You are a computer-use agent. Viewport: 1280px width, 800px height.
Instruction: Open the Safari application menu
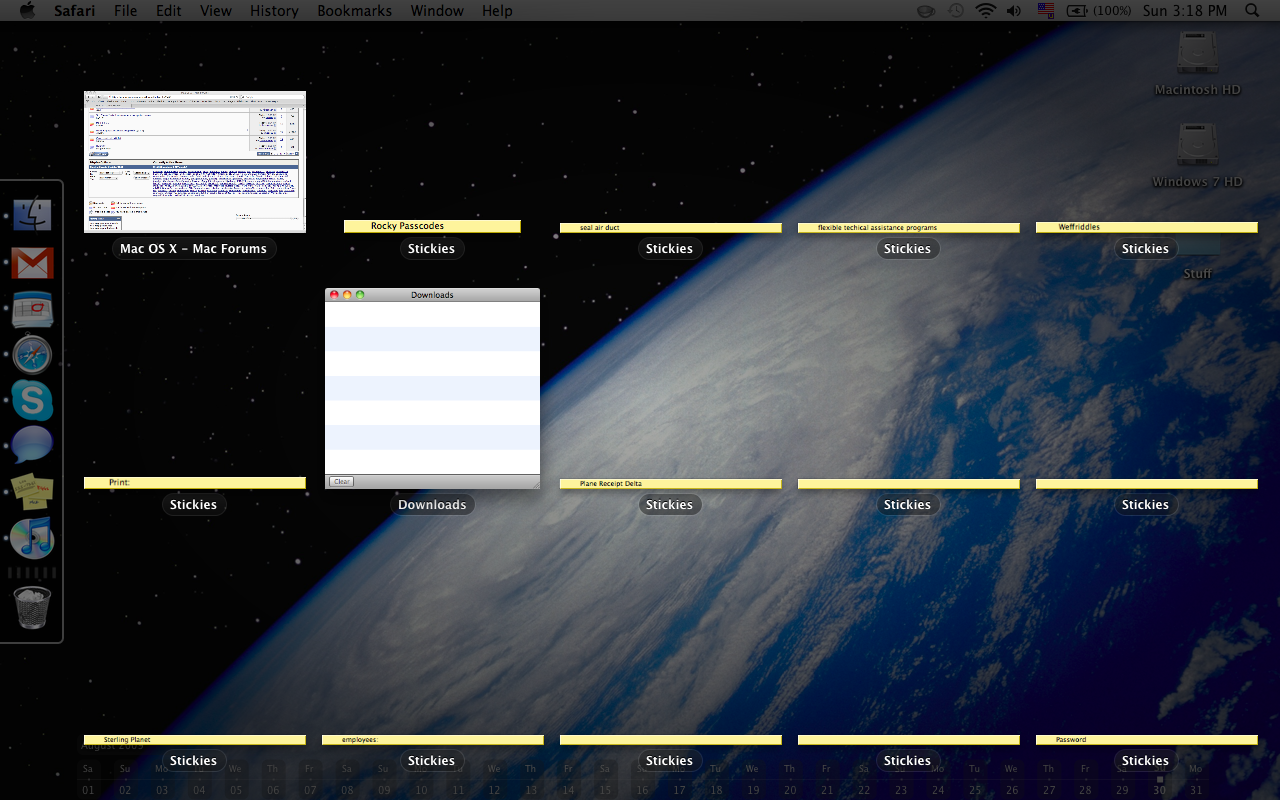tap(75, 11)
